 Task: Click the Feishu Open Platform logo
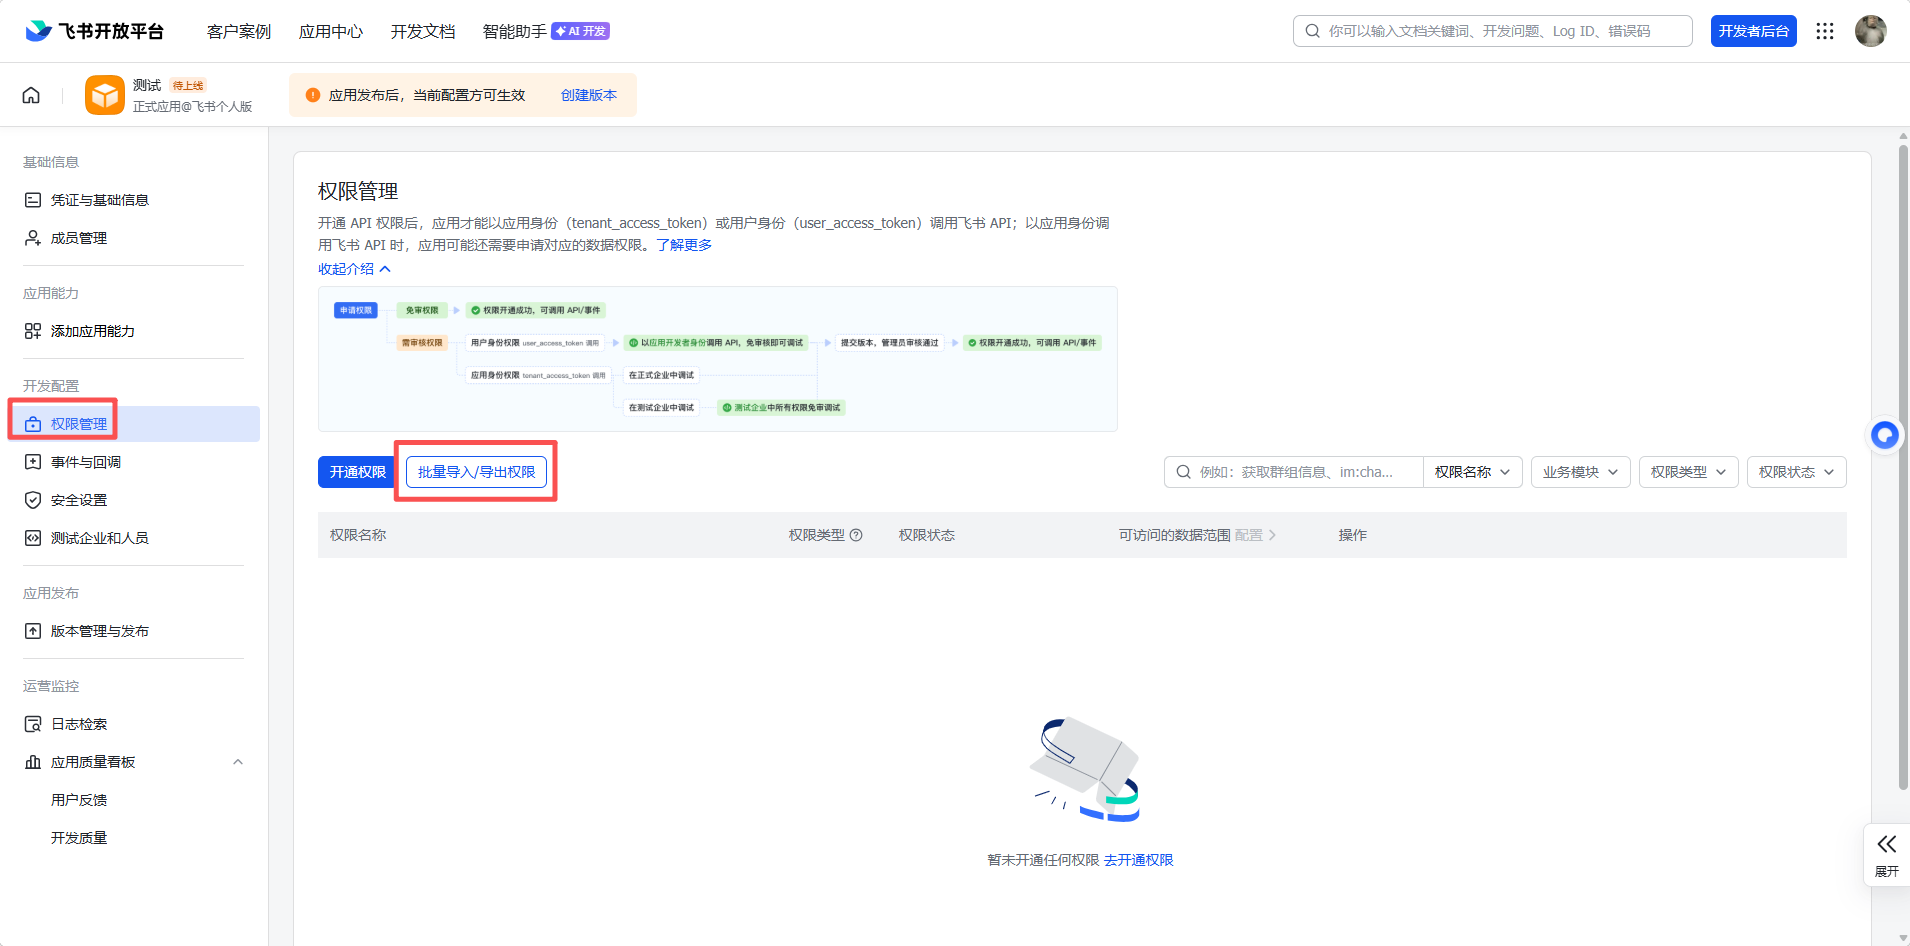pos(94,31)
